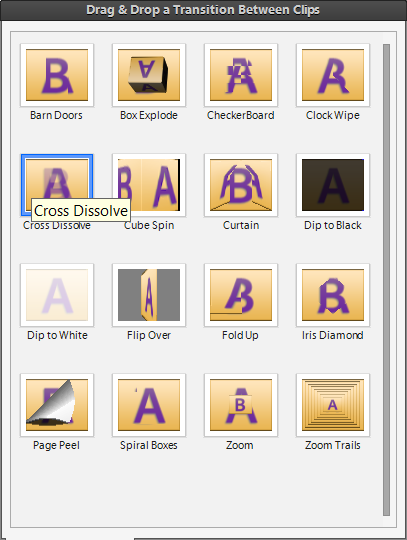Click the vertical scrollbar of transitions list
The image size is (407, 540).
point(386,280)
